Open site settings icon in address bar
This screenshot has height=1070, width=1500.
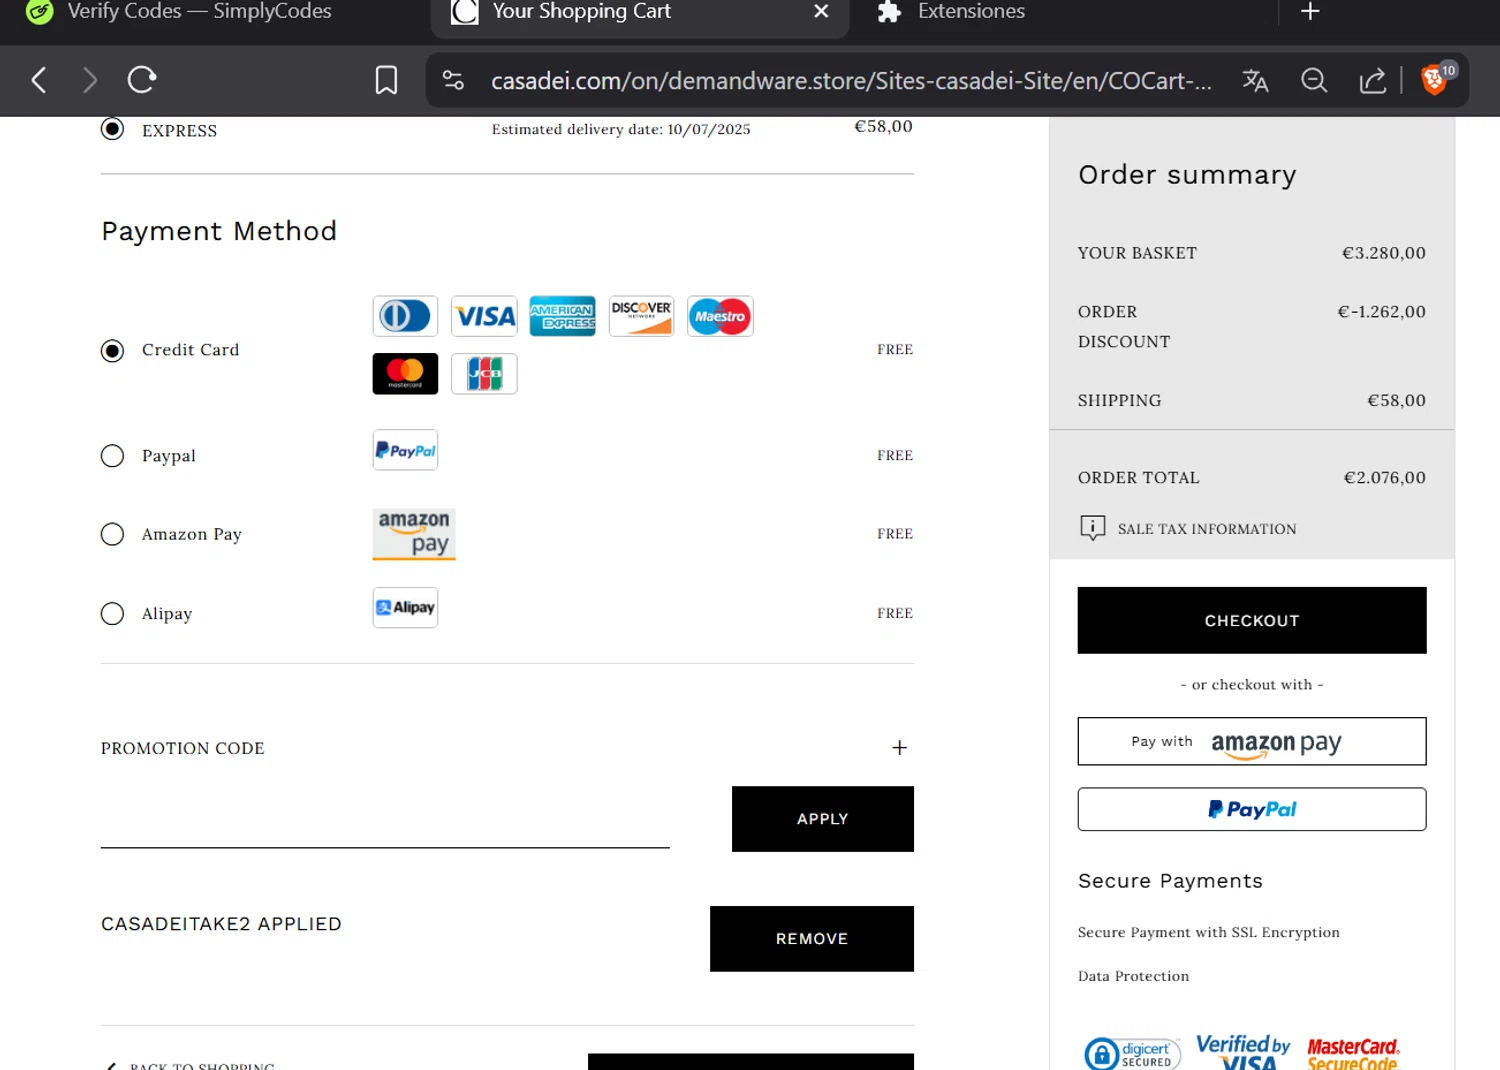453,80
